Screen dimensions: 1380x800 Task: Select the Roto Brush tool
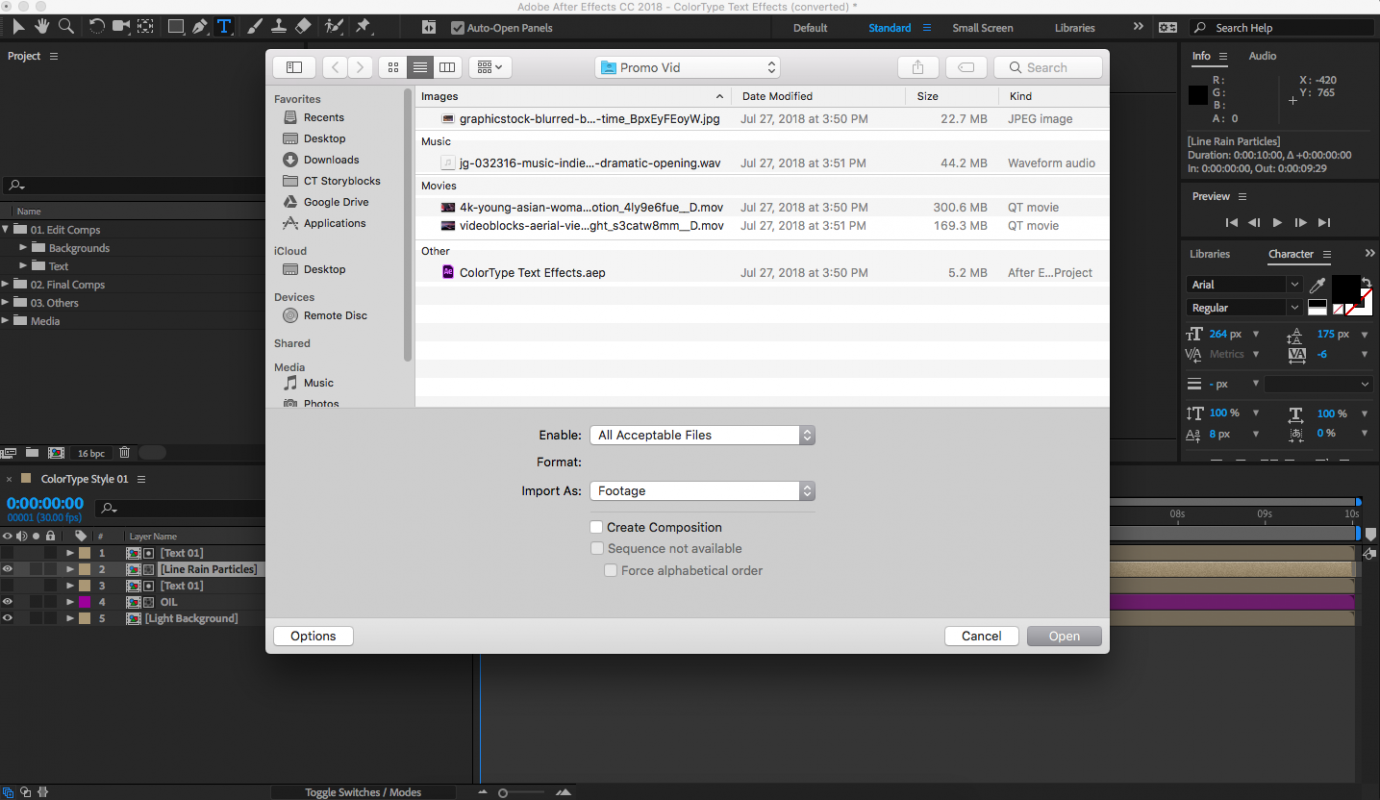334,27
